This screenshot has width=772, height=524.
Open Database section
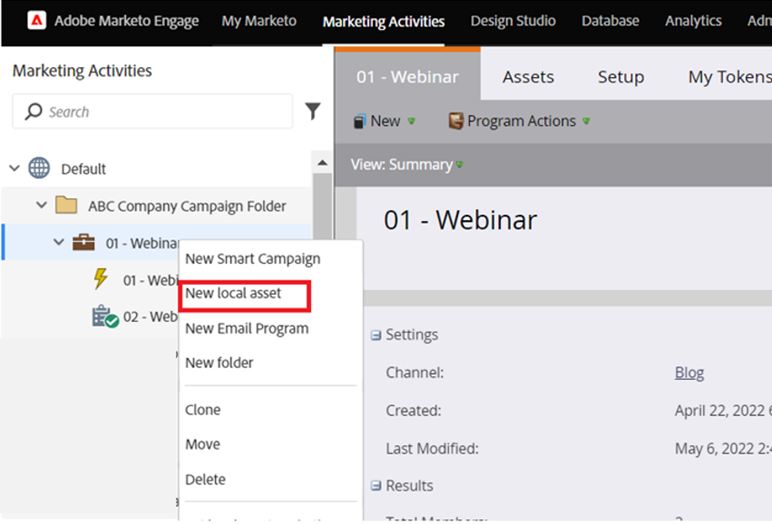611,21
